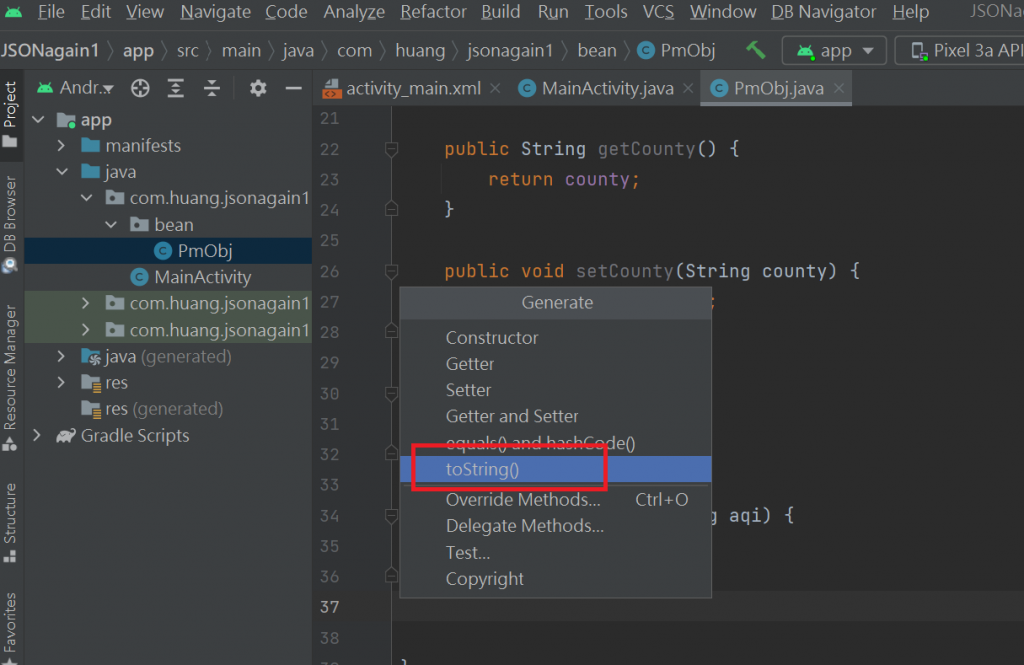Viewport: 1024px width, 665px height.
Task: Open the Project tool window sidebar tab
Action: pyautogui.click(x=10, y=114)
